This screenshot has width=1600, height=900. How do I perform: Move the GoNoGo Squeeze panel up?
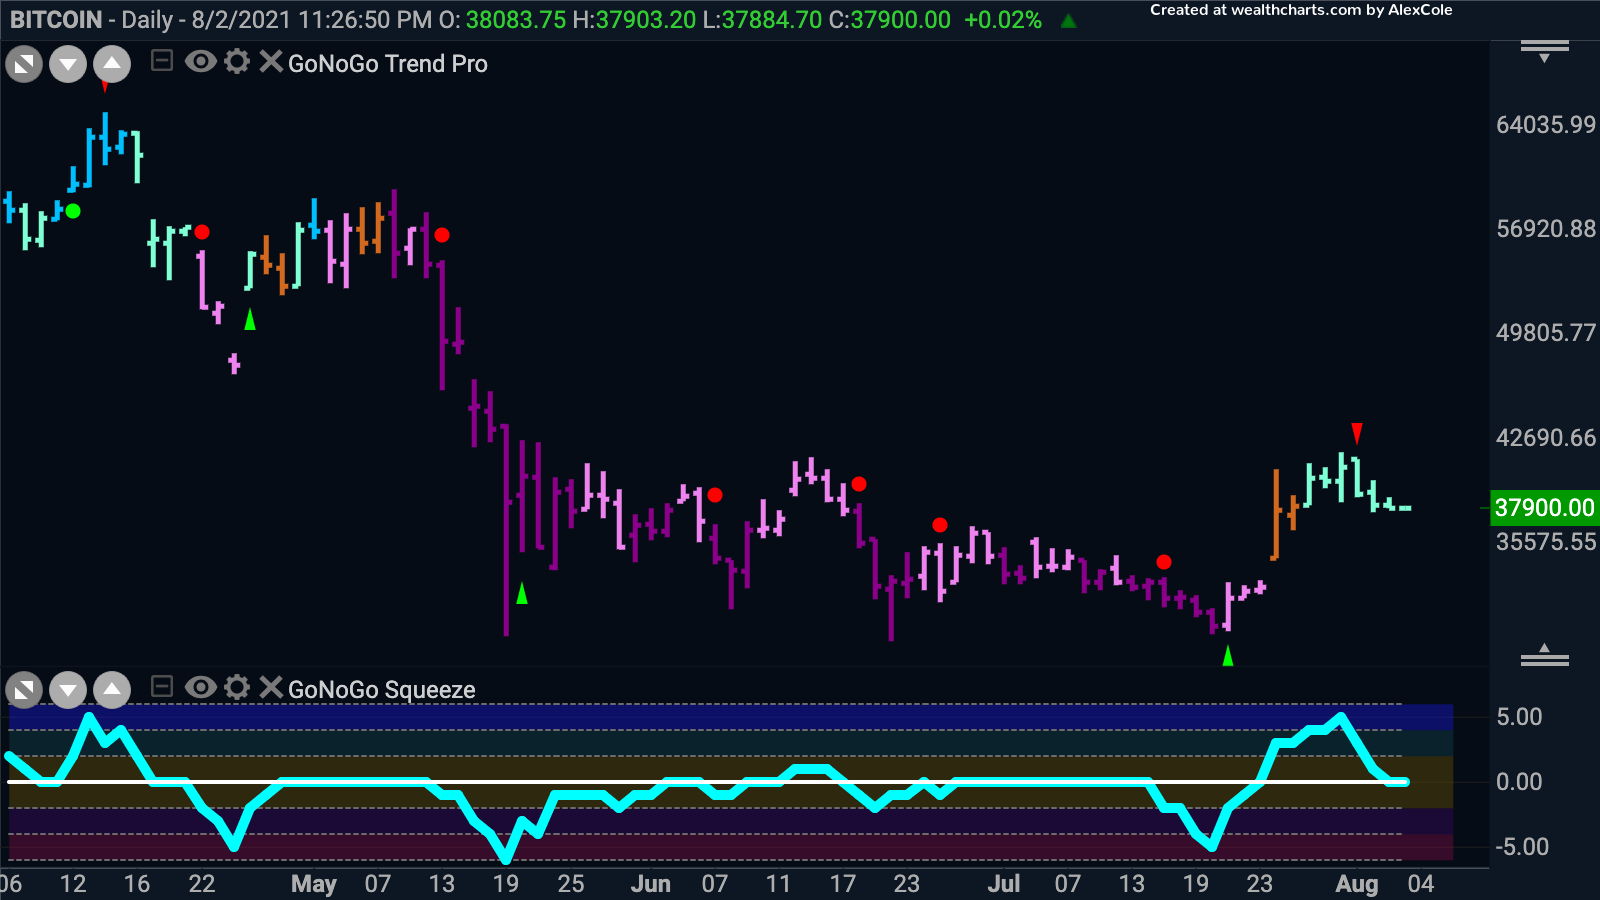click(x=112, y=690)
